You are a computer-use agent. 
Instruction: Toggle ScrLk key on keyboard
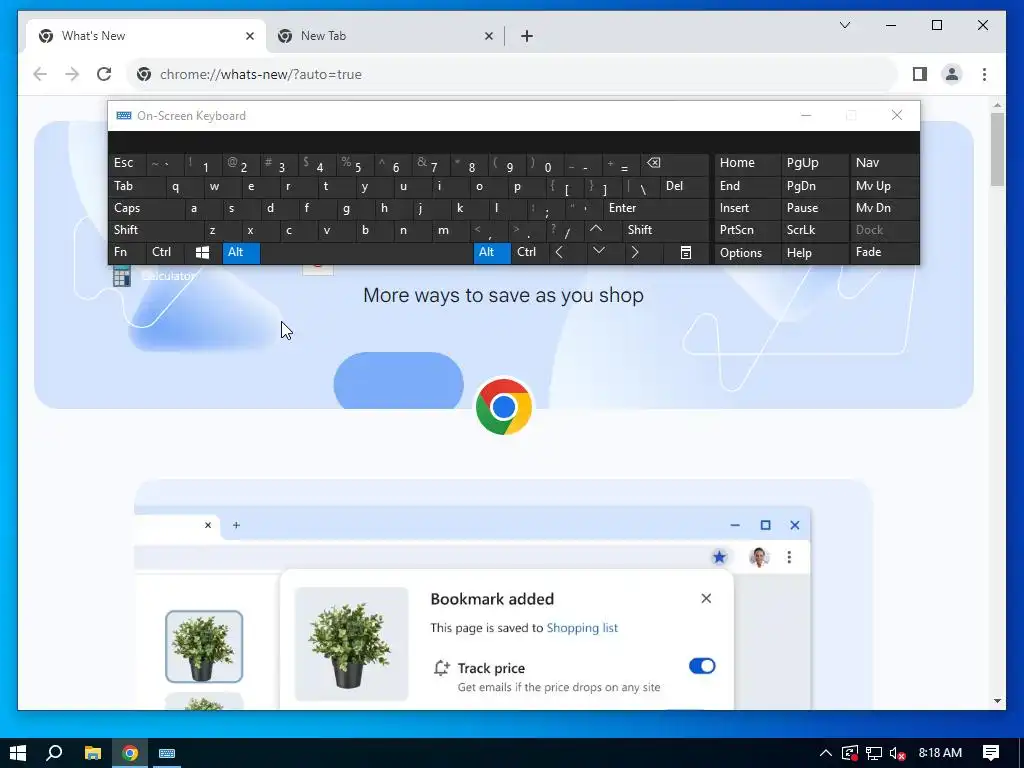point(814,230)
